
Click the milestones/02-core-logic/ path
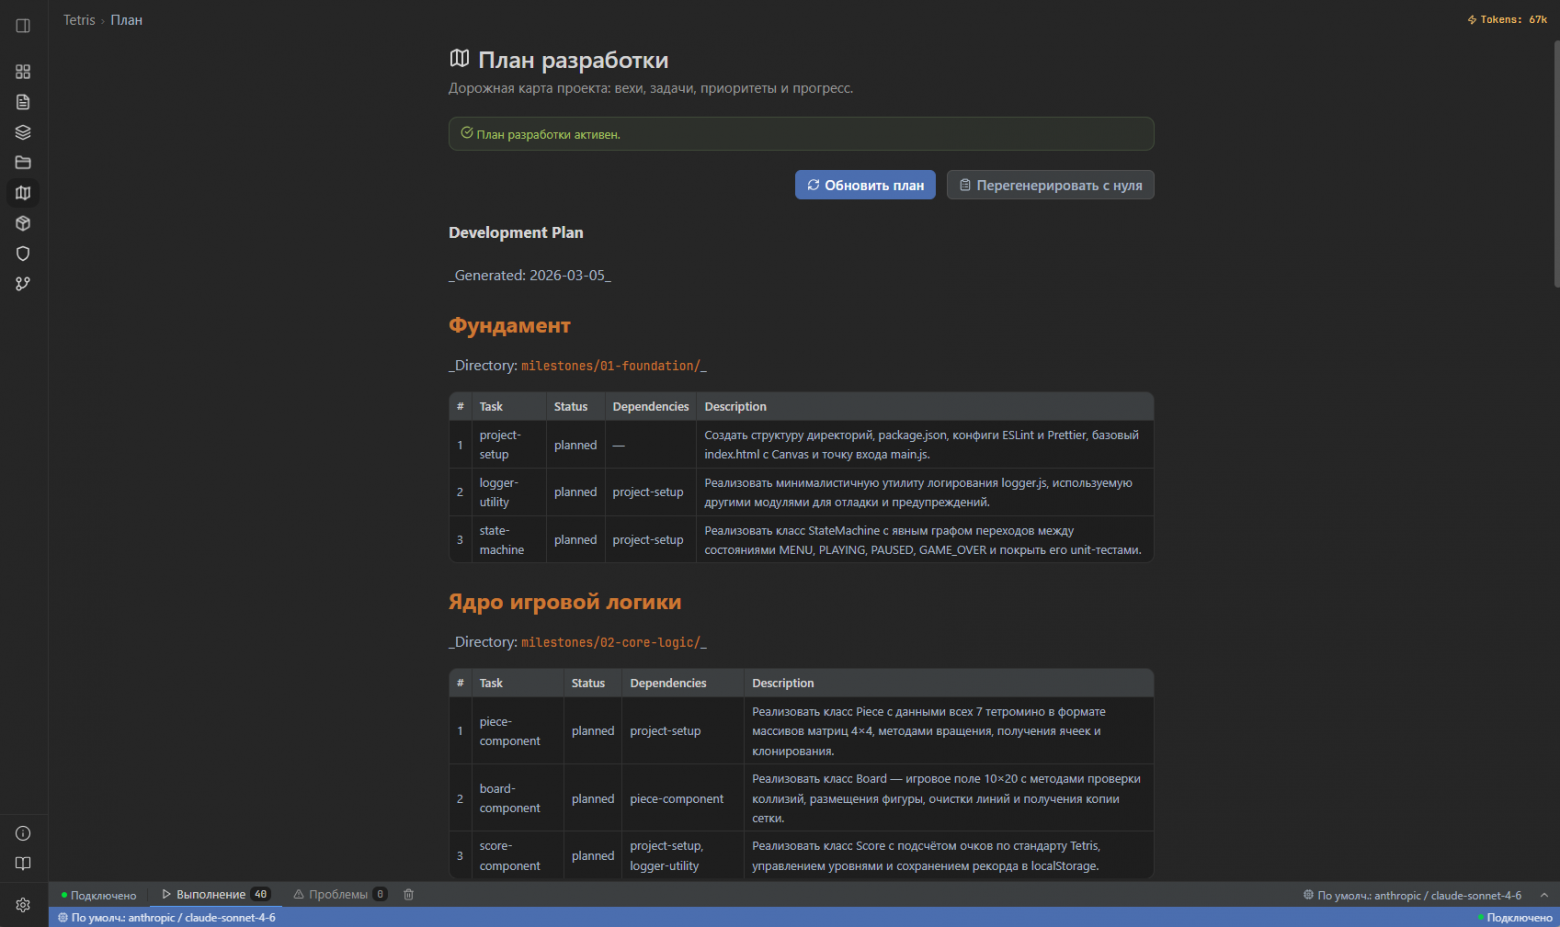click(x=610, y=642)
